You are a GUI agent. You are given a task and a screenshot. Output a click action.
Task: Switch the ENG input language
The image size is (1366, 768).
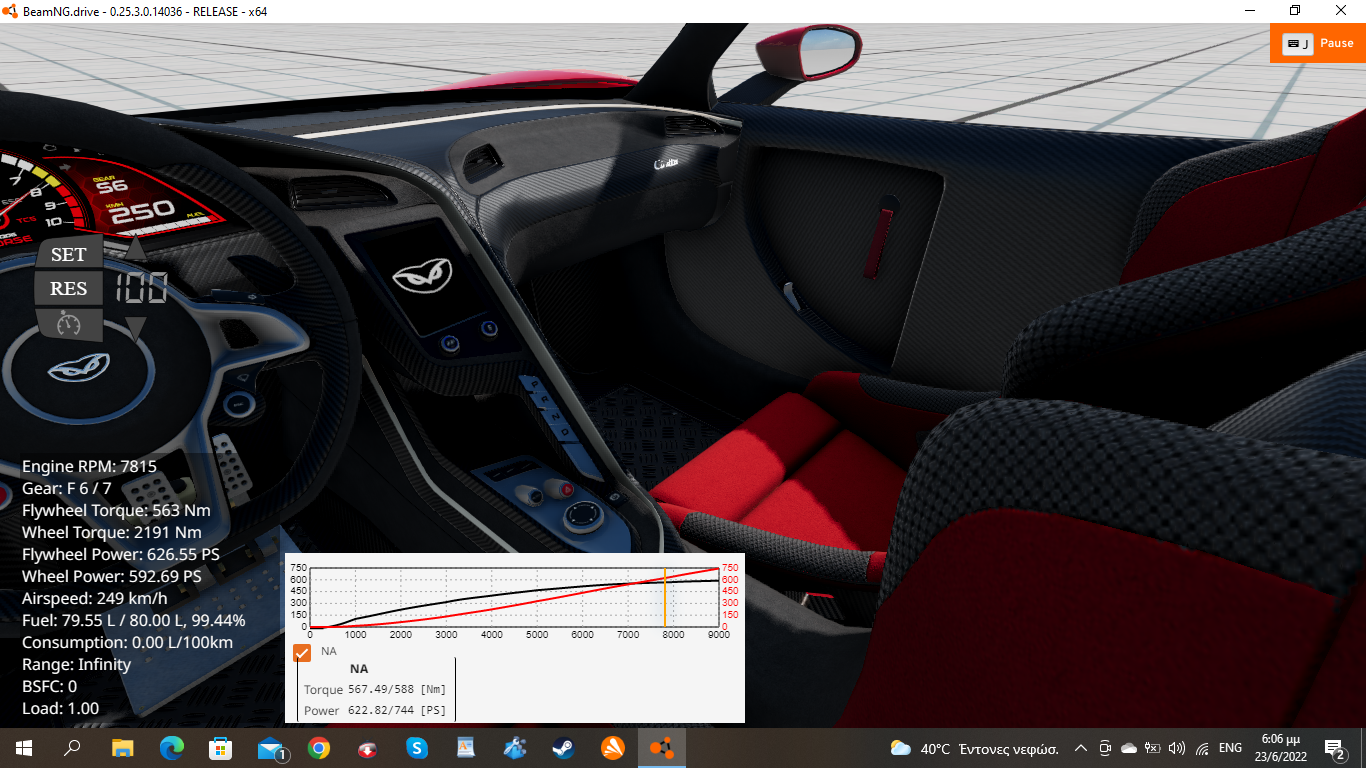(x=1230, y=748)
